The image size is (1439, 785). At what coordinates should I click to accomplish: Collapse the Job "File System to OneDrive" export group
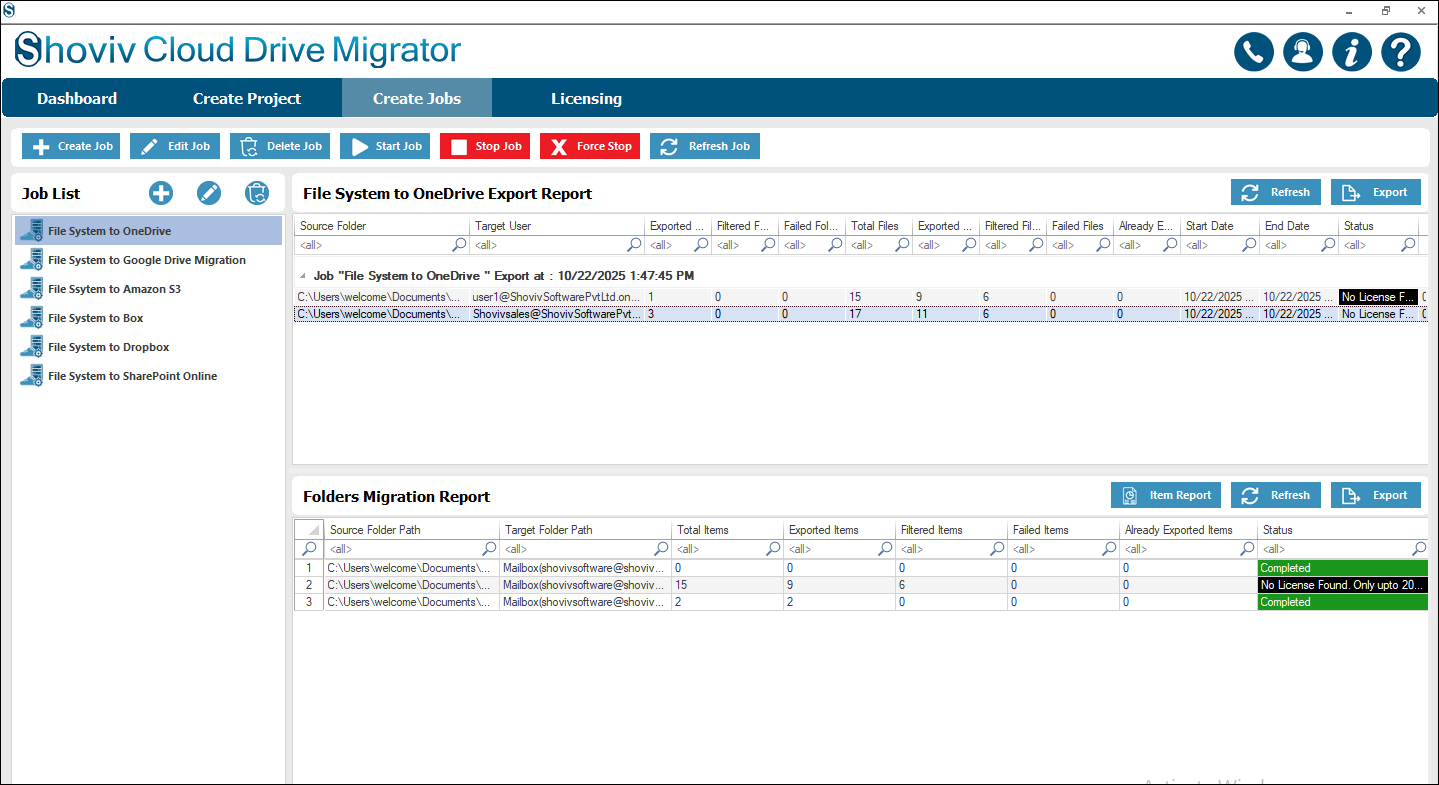[x=303, y=276]
